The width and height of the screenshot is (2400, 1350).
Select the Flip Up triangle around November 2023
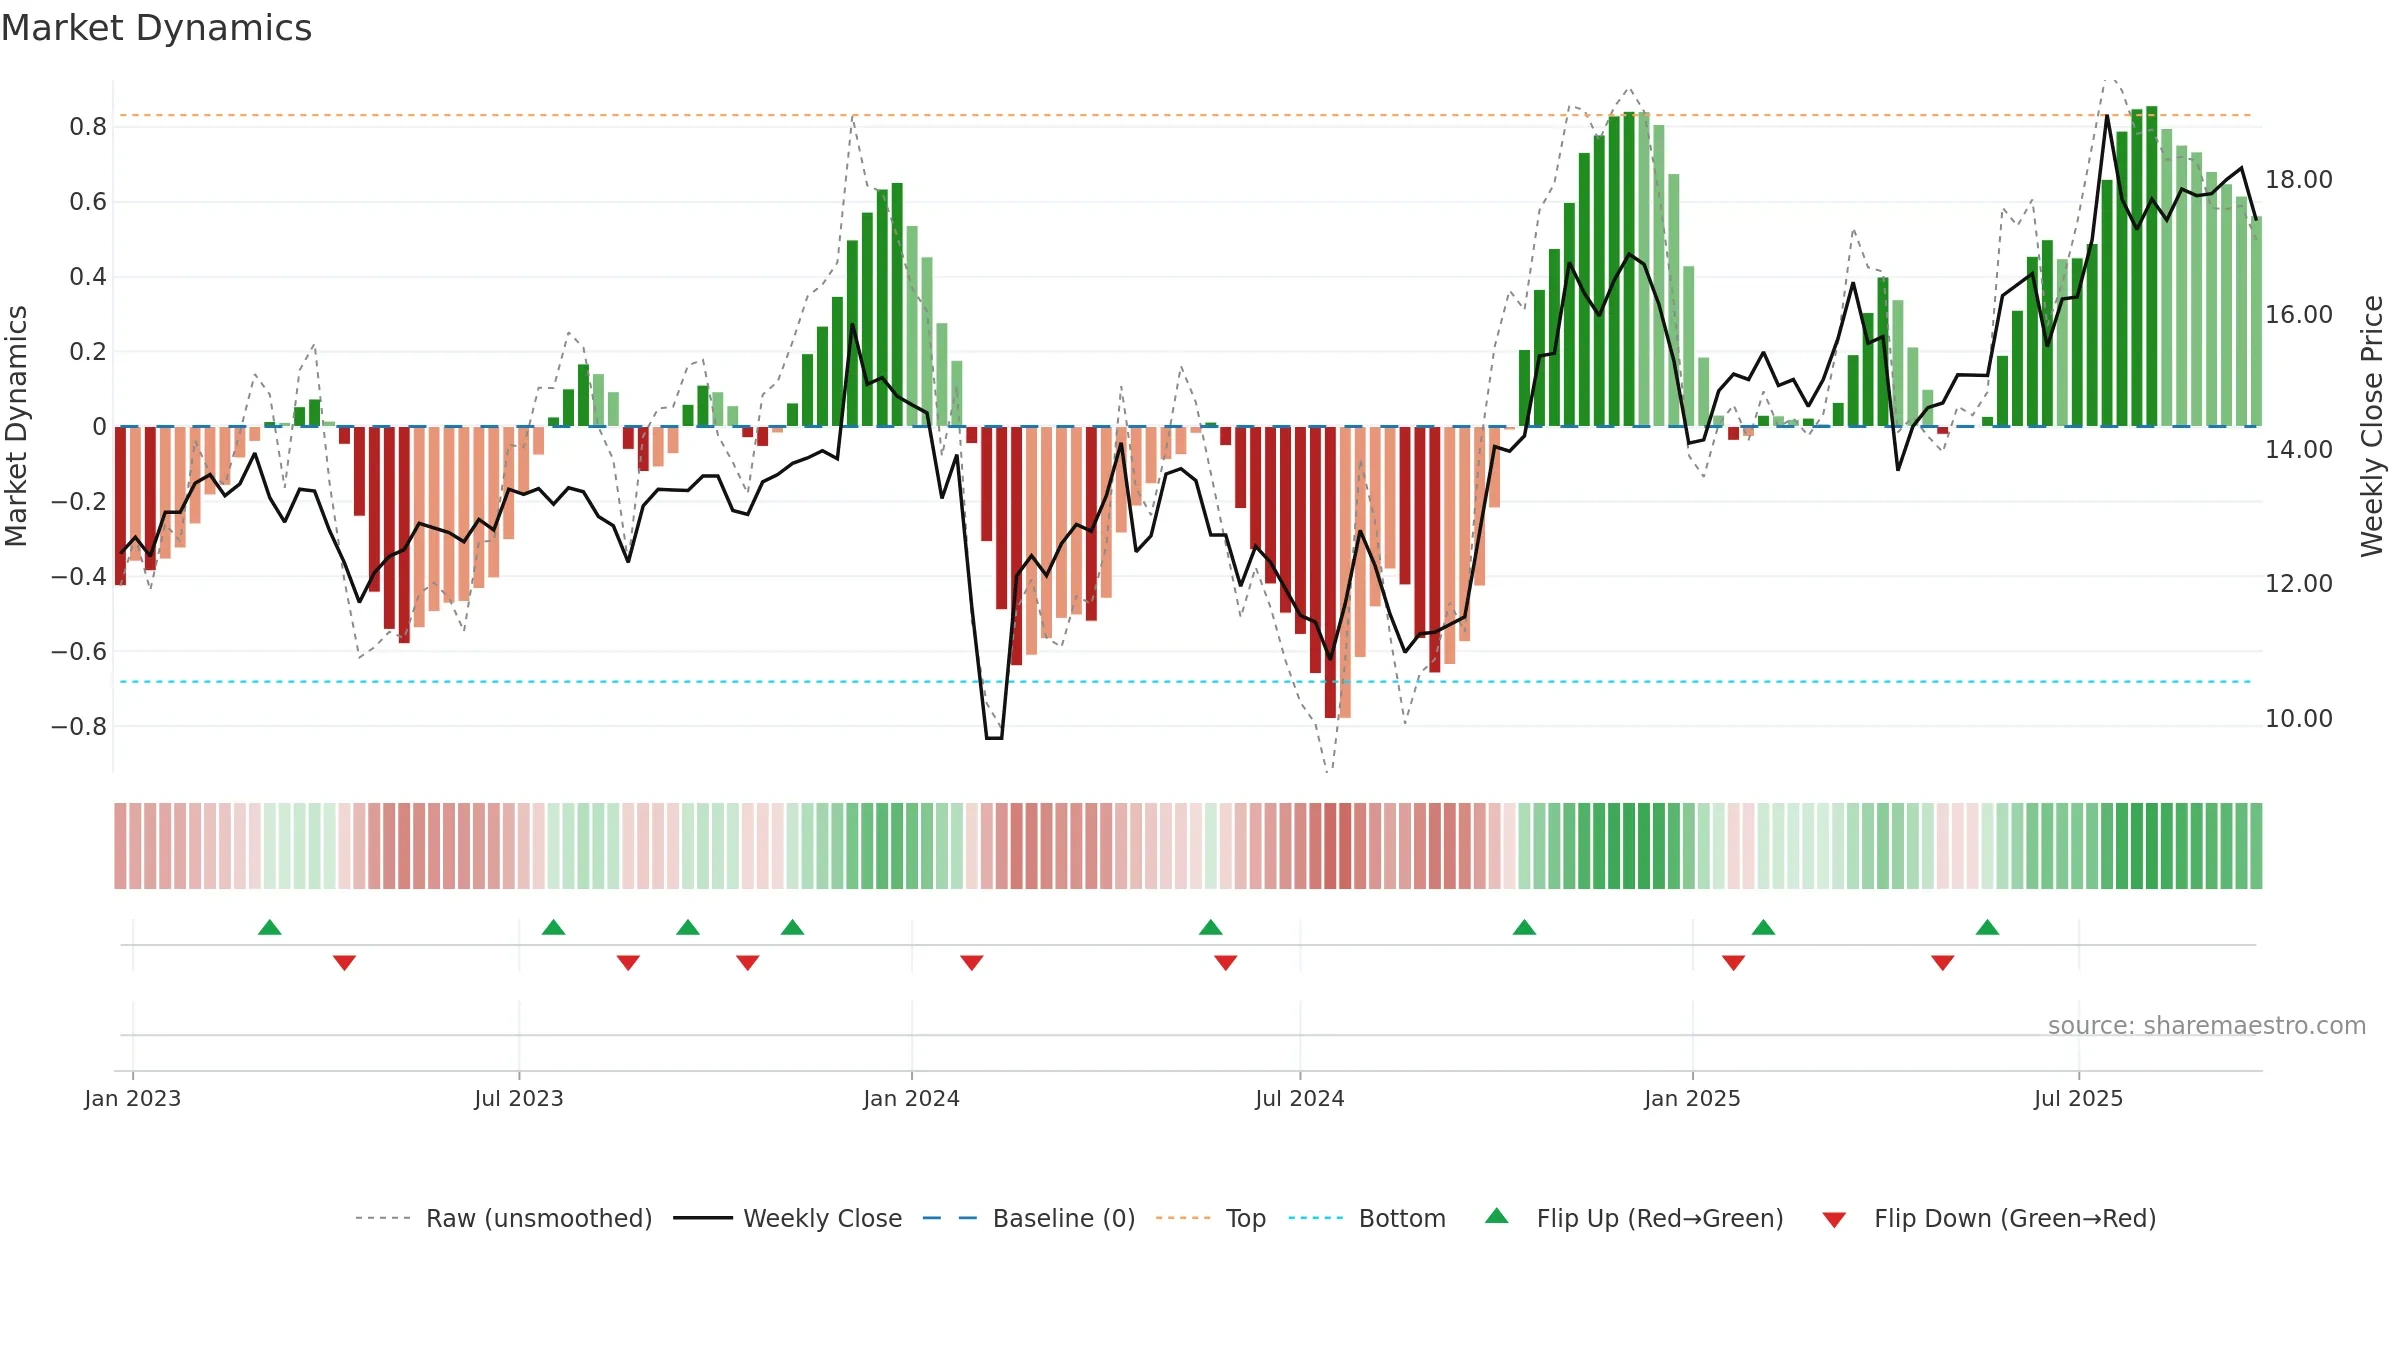pyautogui.click(x=793, y=927)
